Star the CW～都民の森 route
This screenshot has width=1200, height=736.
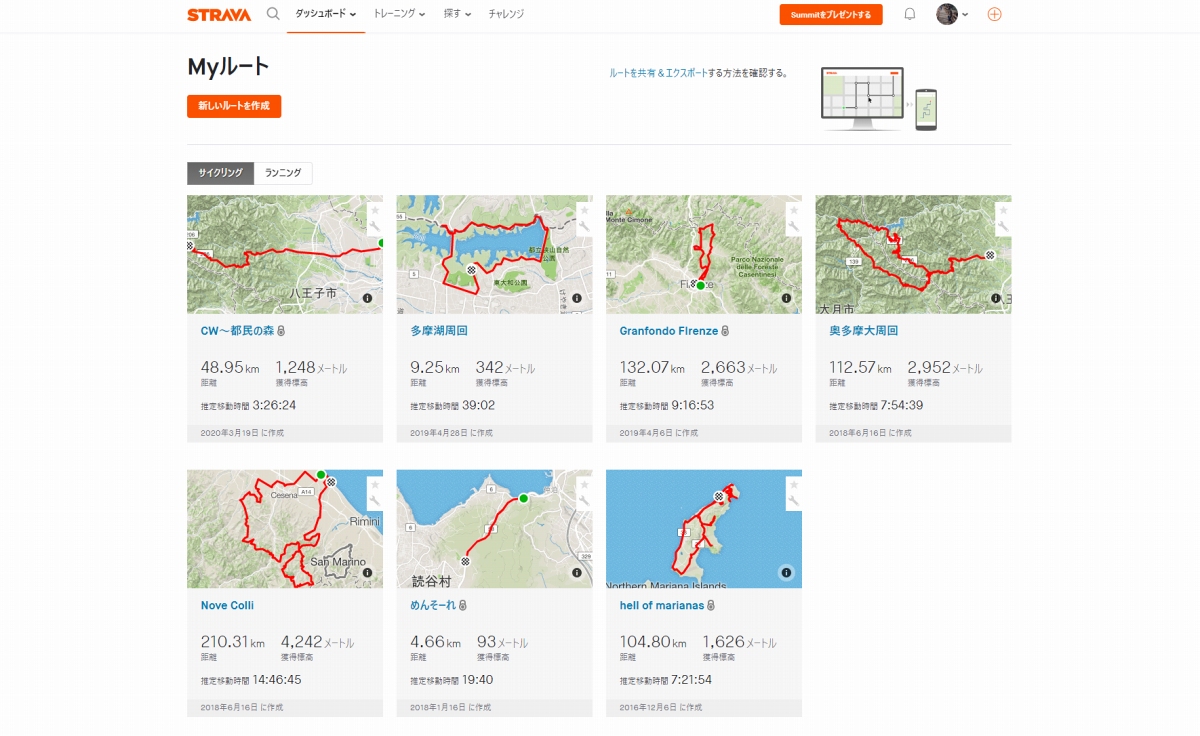click(374, 211)
